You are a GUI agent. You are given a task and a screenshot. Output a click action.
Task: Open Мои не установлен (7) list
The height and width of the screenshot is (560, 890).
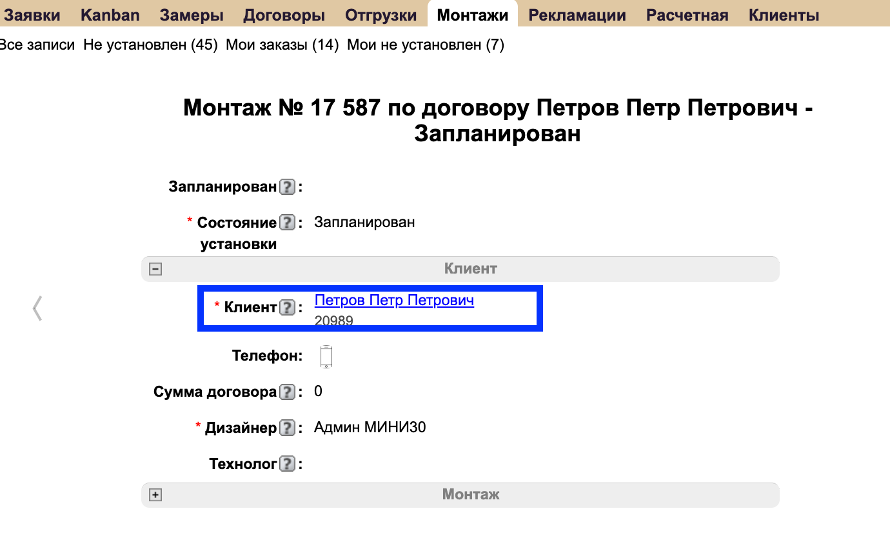pos(425,45)
